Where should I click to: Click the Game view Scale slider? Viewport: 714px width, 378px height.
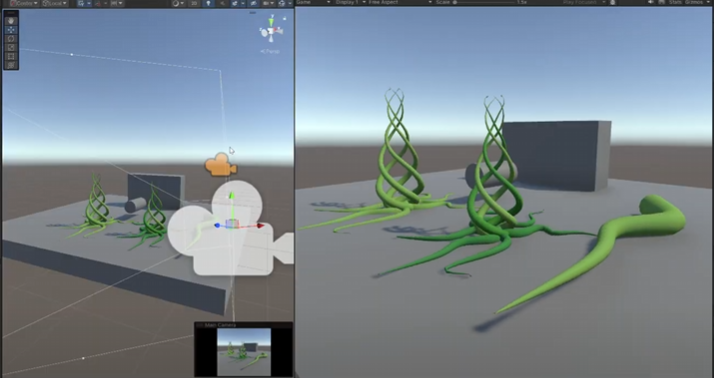[483, 2]
